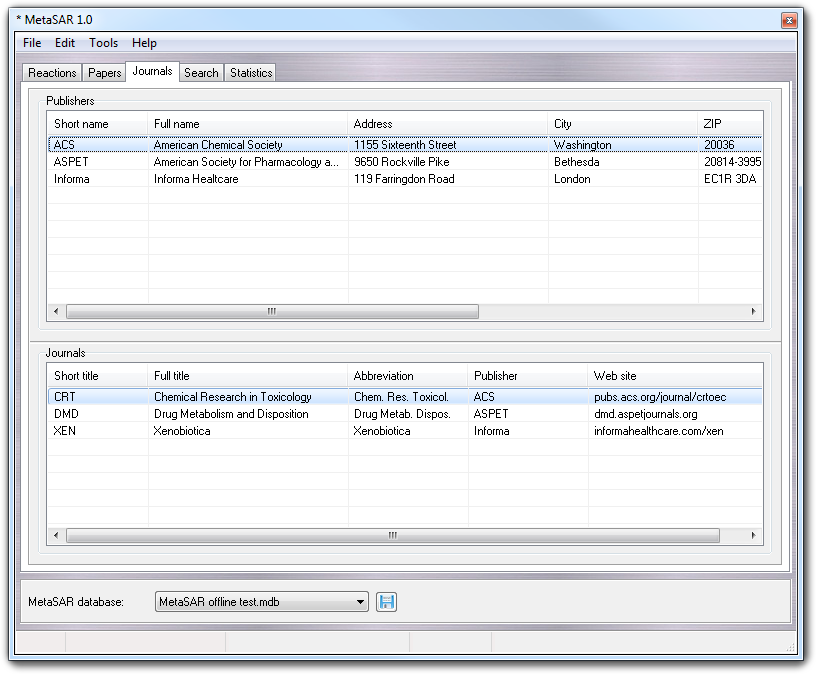Click the save database disk icon

[x=386, y=602]
